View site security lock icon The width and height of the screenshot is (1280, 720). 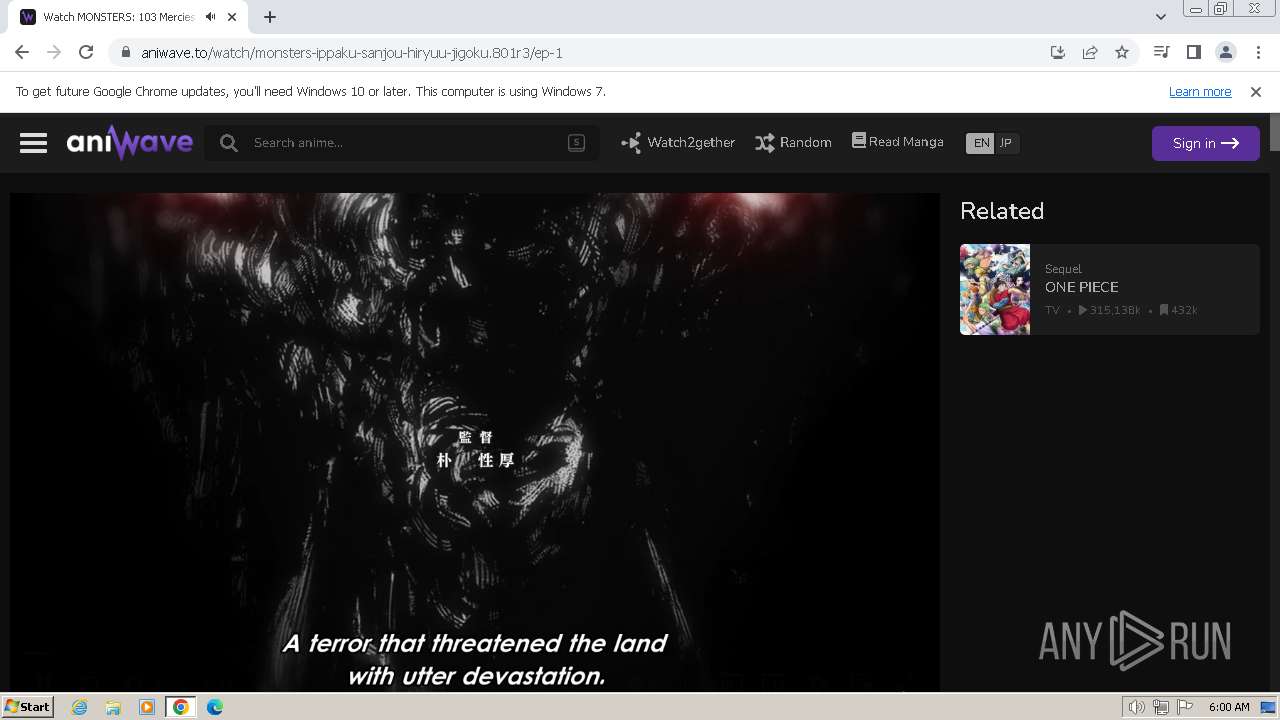pos(126,52)
